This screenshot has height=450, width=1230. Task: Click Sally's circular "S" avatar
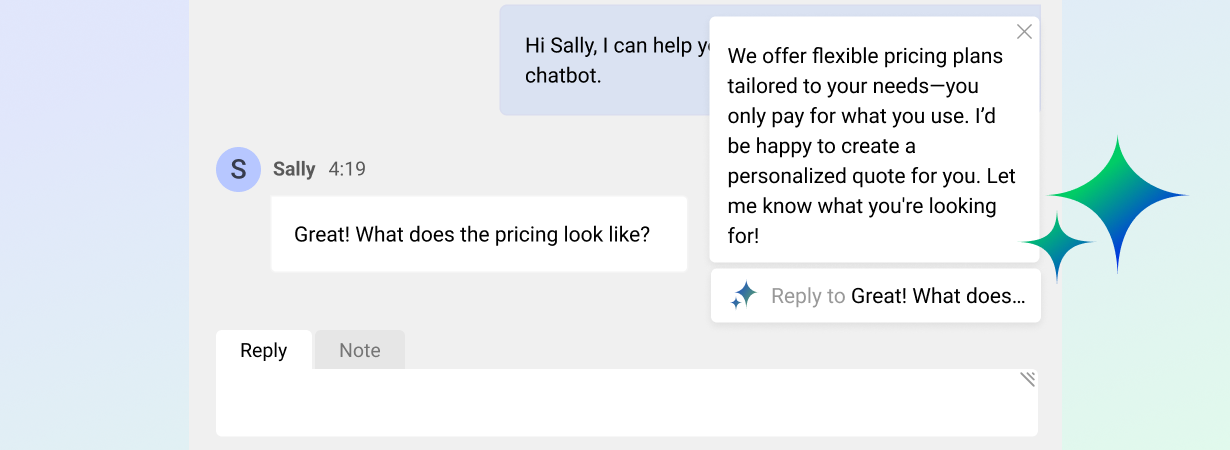tap(238, 169)
